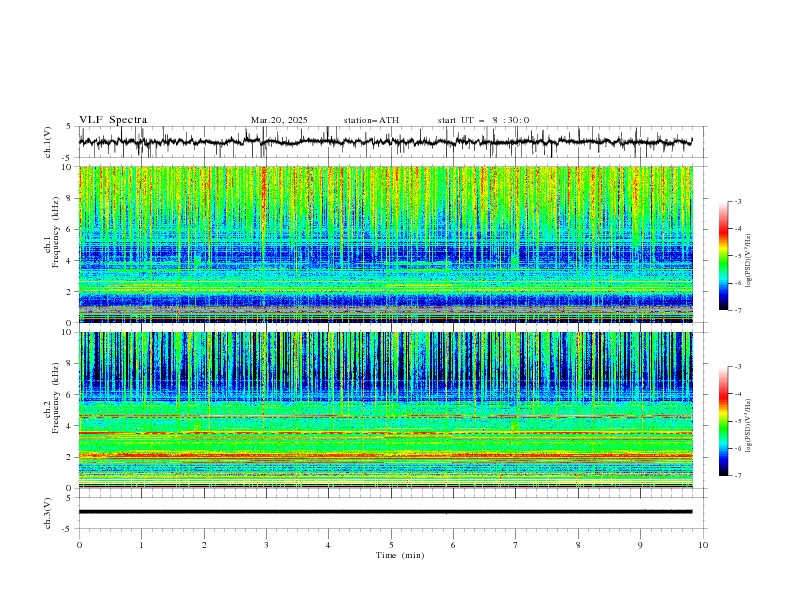Click the "station=ATH" label

coord(371,120)
